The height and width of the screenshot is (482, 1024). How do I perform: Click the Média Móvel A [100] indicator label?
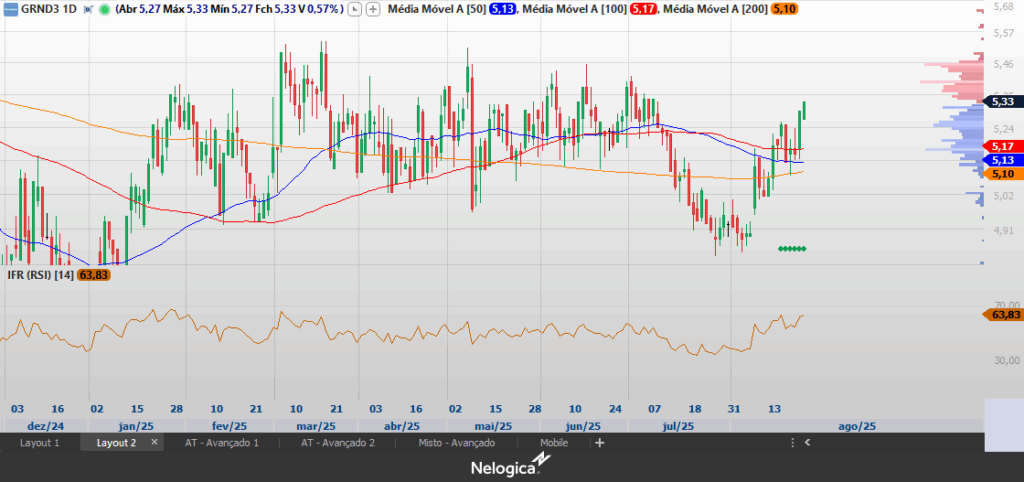tap(575, 10)
